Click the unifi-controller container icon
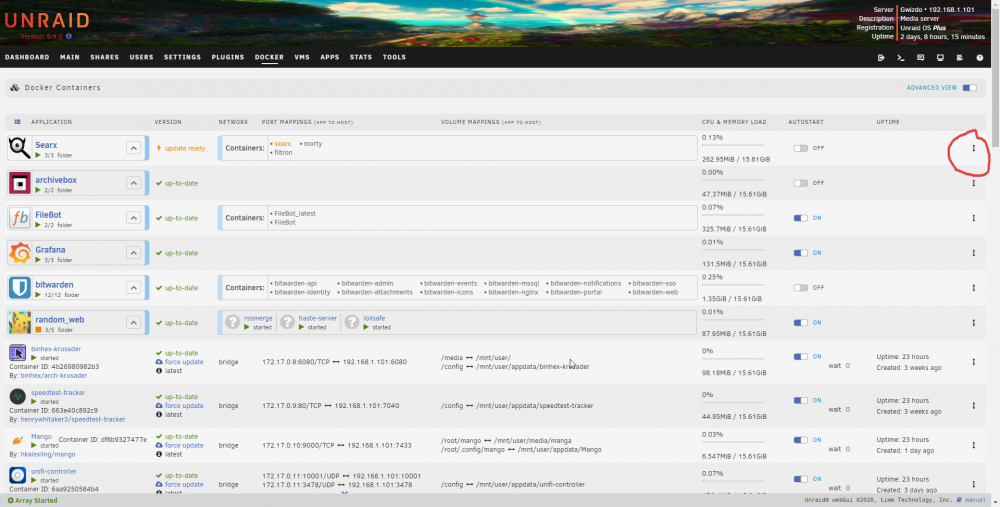The image size is (1000, 507). (x=18, y=475)
